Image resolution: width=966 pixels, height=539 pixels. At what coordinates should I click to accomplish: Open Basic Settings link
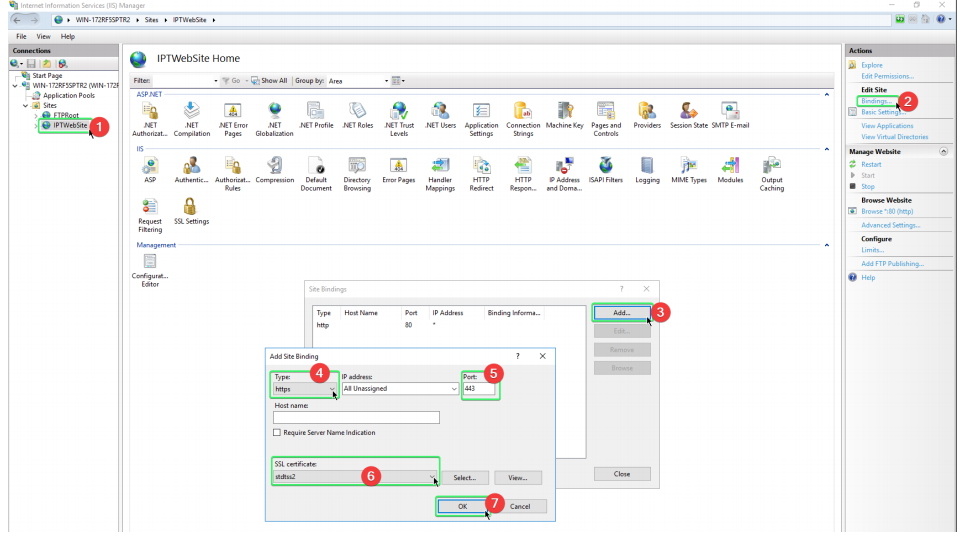click(x=883, y=112)
